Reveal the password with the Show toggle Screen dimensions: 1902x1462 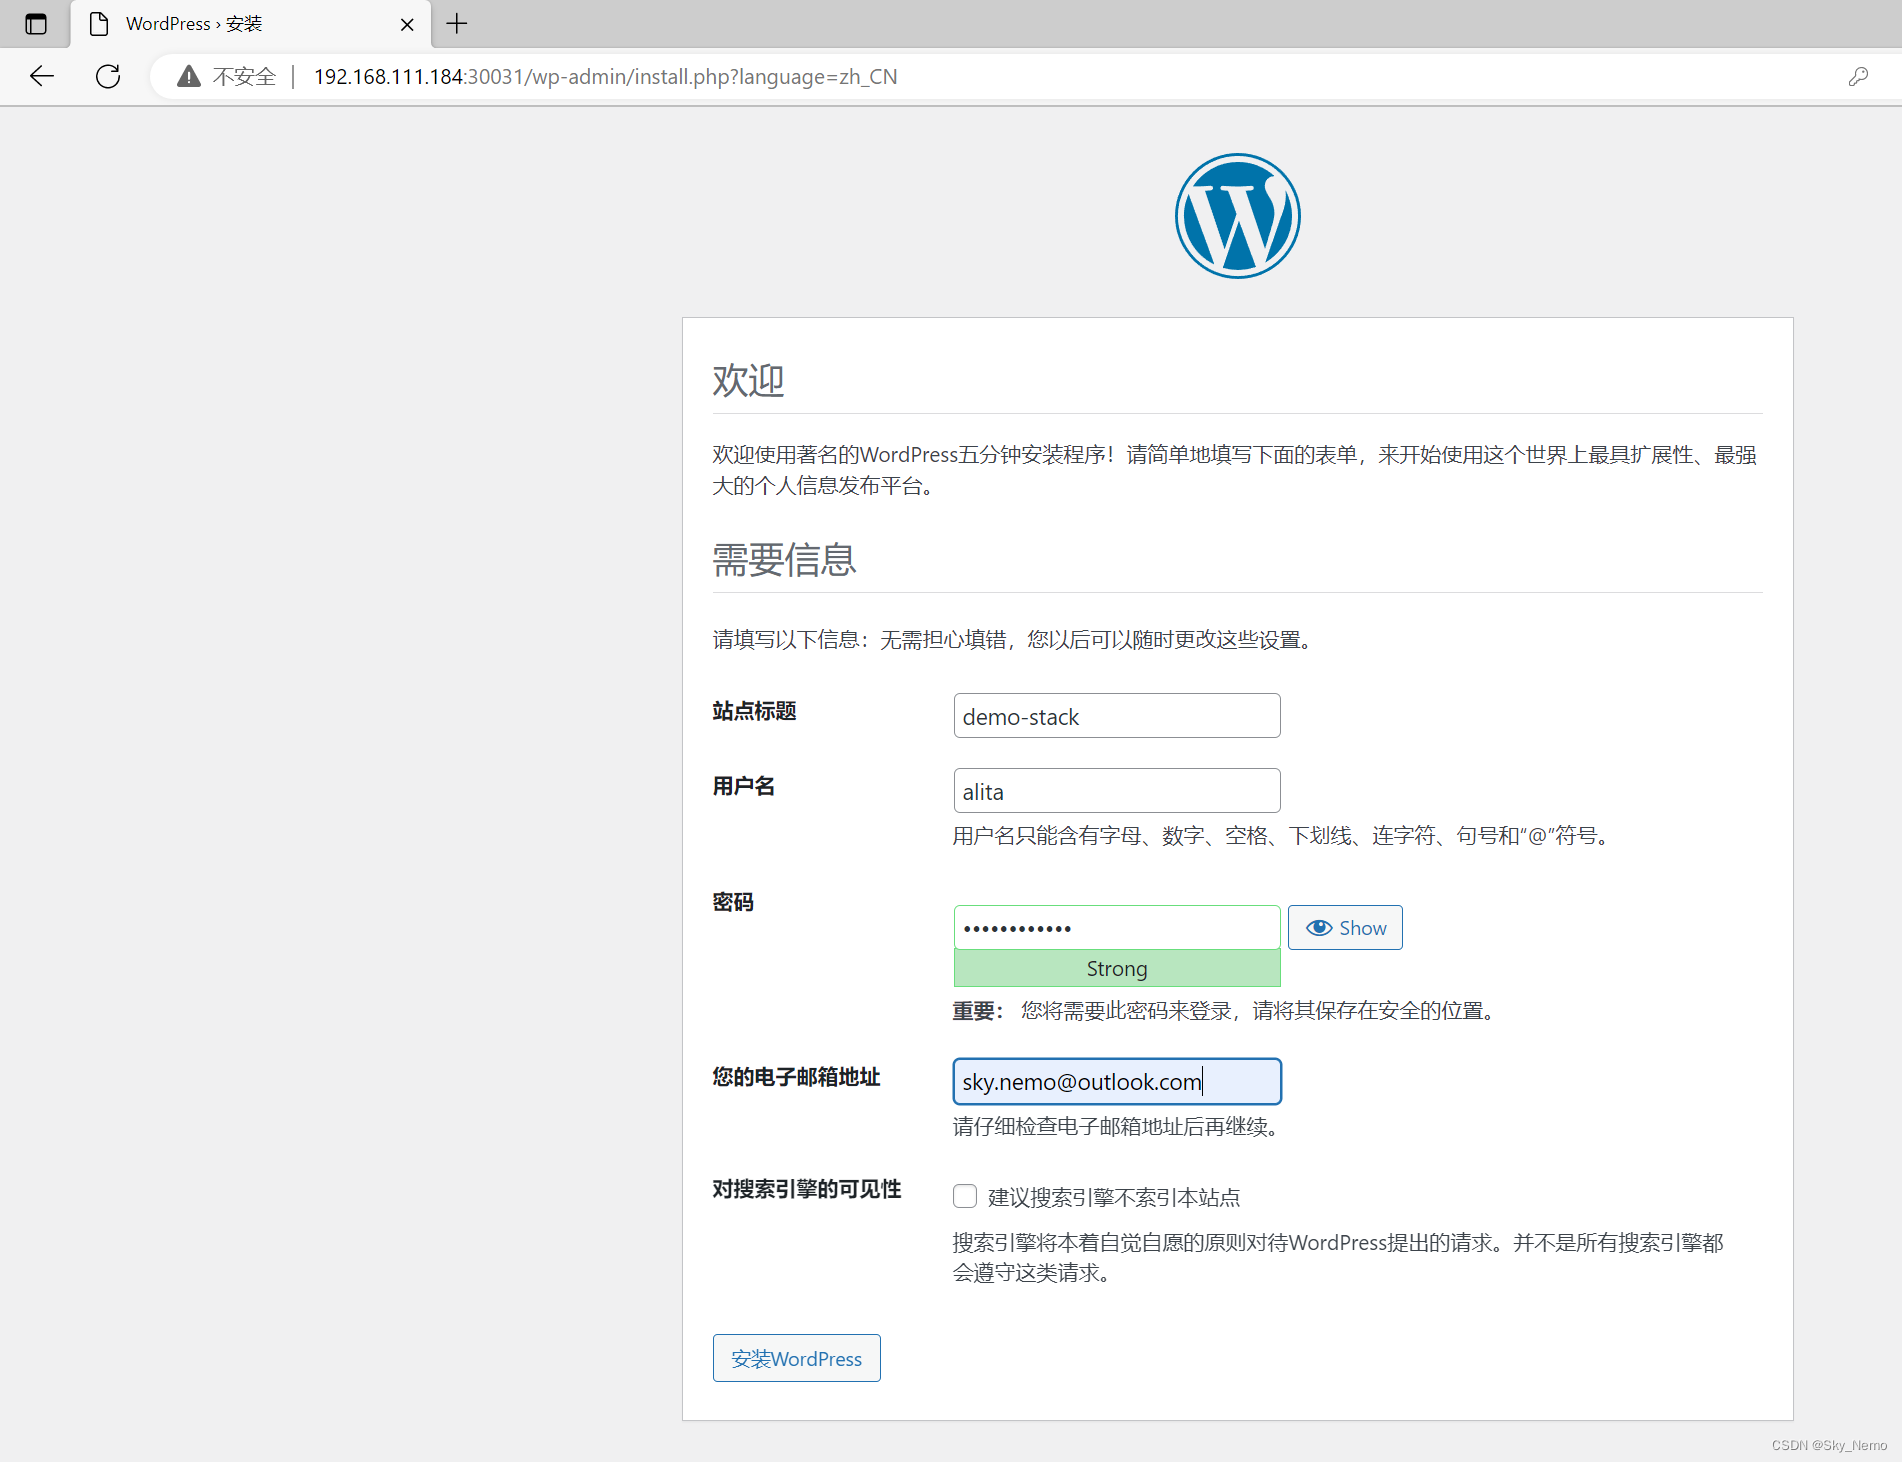tap(1344, 927)
